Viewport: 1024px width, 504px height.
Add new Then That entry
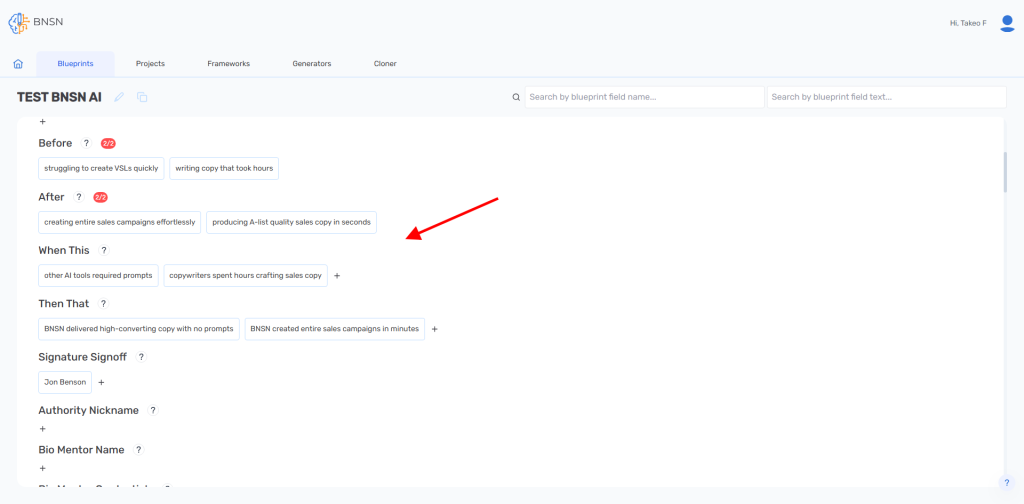(434, 329)
